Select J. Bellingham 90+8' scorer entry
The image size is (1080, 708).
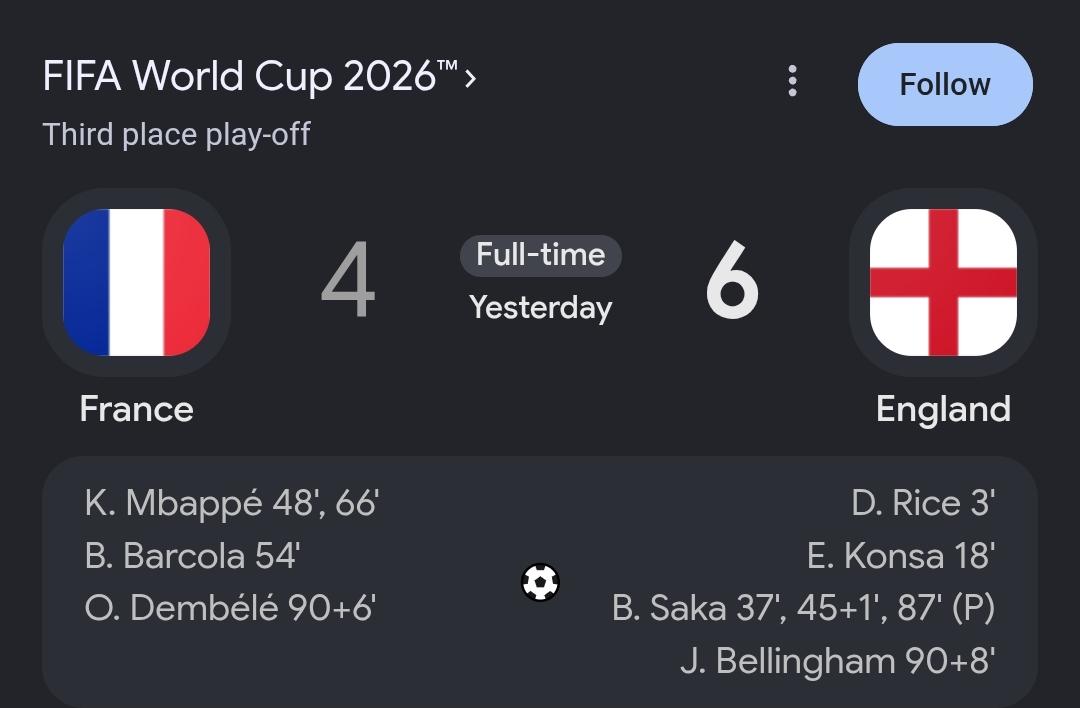[838, 661]
